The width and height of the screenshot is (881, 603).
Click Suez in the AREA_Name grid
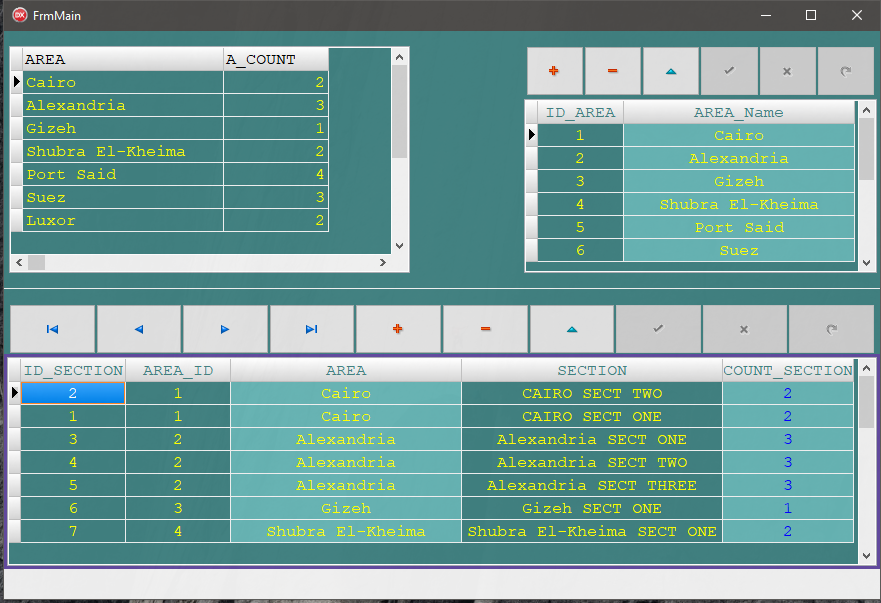739,251
